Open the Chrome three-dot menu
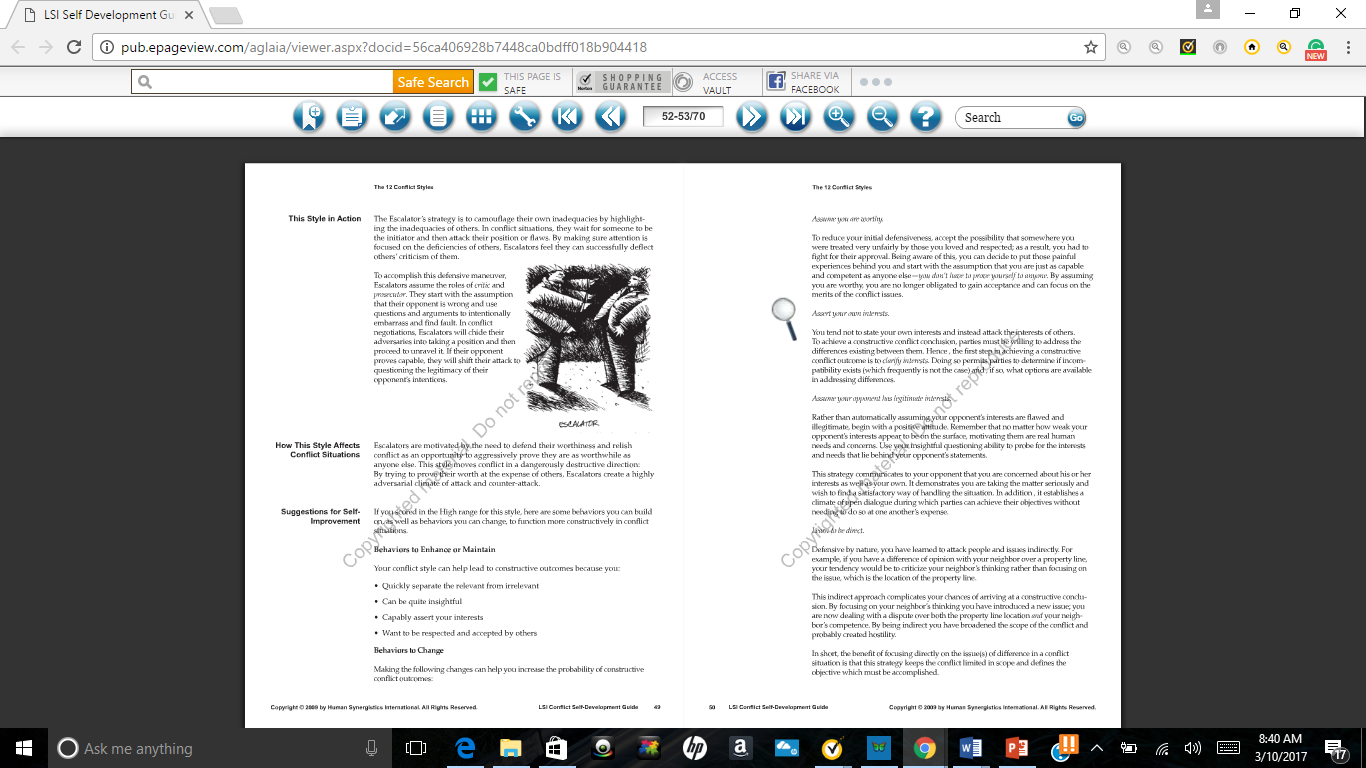1366x768 pixels. [1344, 47]
